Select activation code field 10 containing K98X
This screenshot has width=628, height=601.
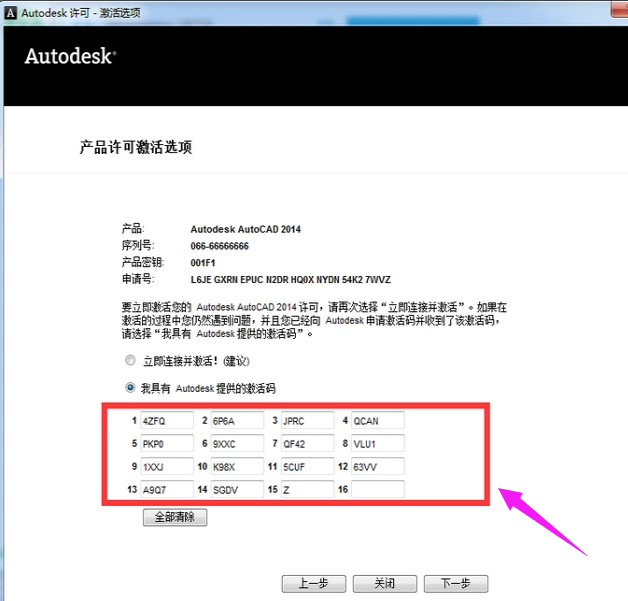pyautogui.click(x=237, y=466)
